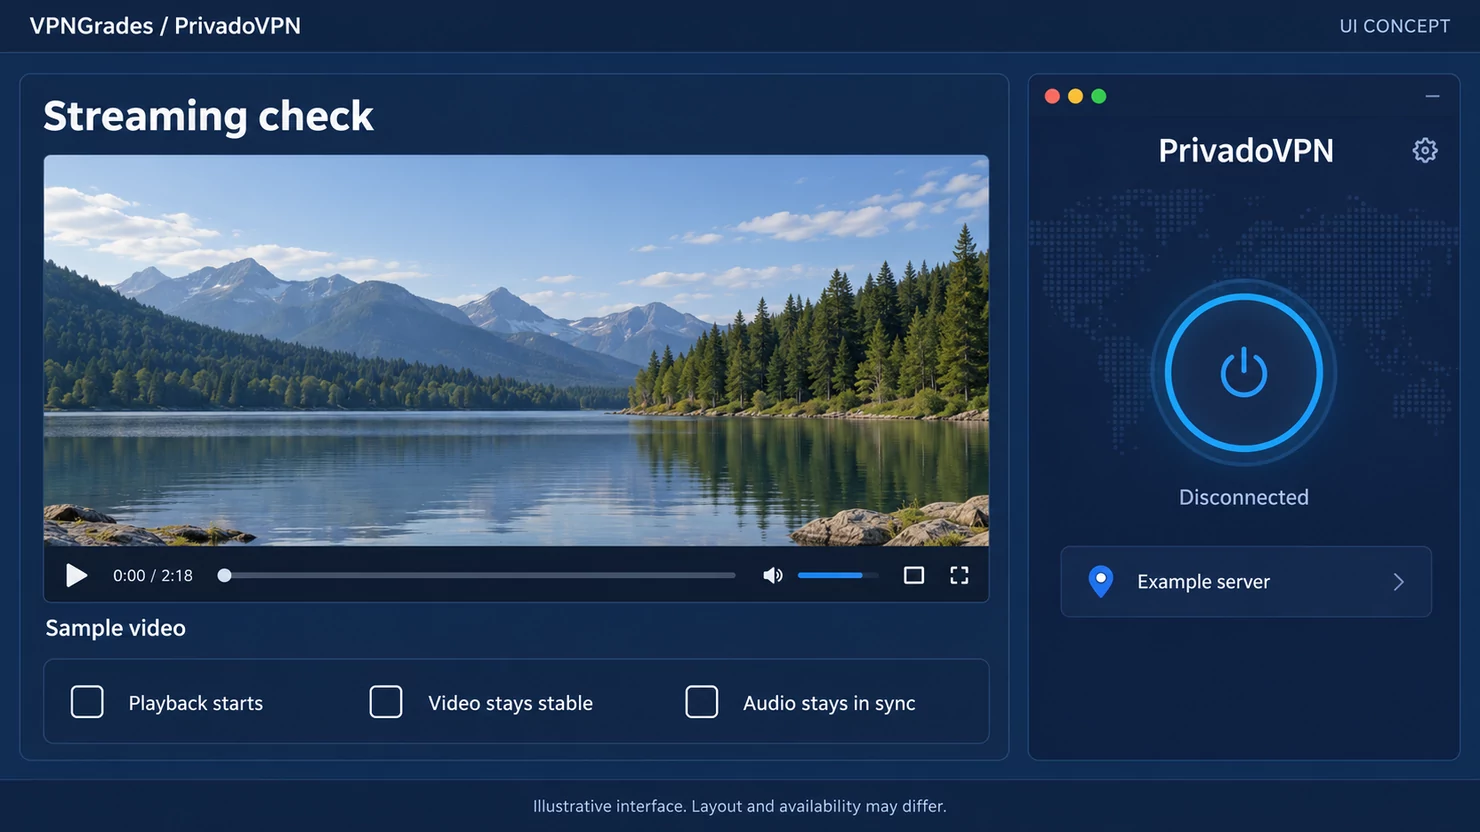Expand the Example server list chevron
Screen dimensions: 1480x832
[1399, 582]
